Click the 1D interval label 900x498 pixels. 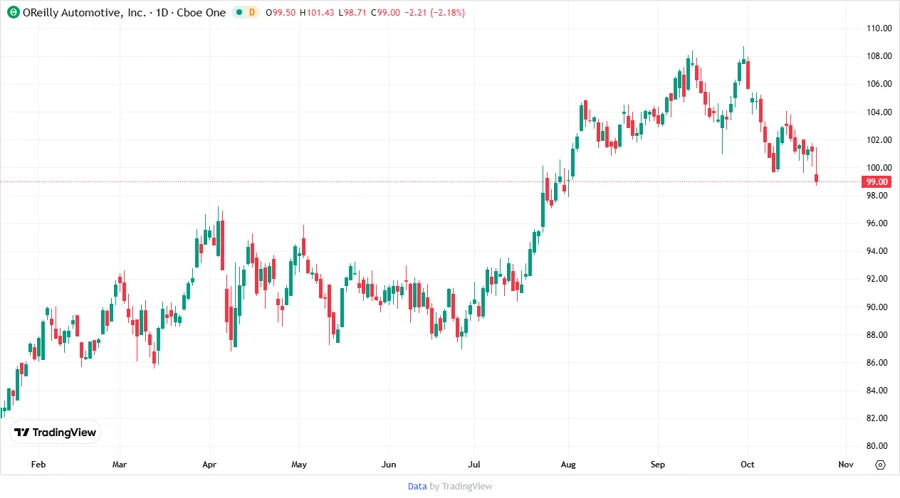[162, 12]
